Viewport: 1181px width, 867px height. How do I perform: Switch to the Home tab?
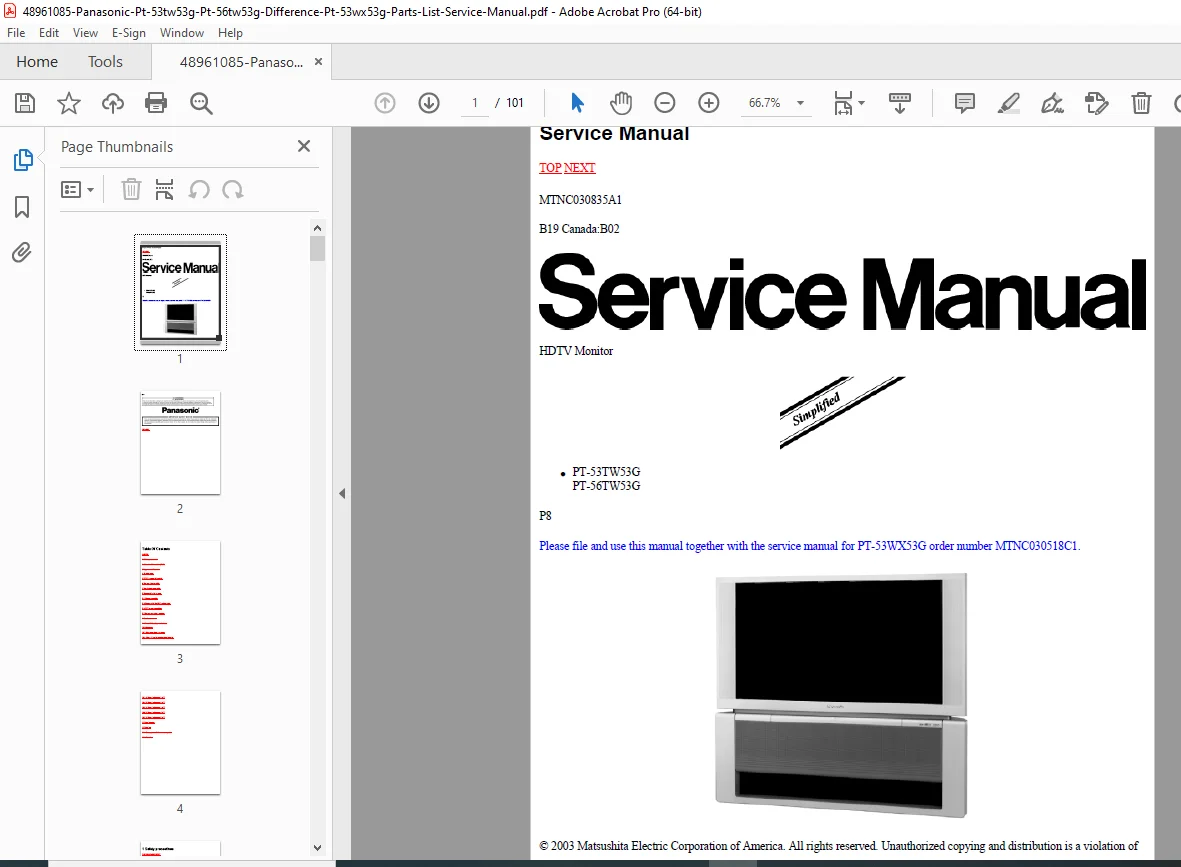pos(37,62)
